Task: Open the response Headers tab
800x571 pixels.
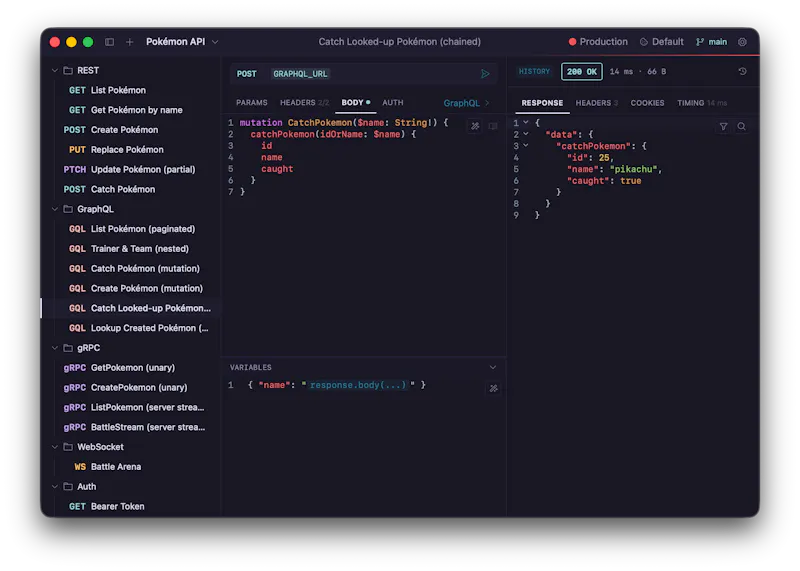Action: tap(596, 103)
